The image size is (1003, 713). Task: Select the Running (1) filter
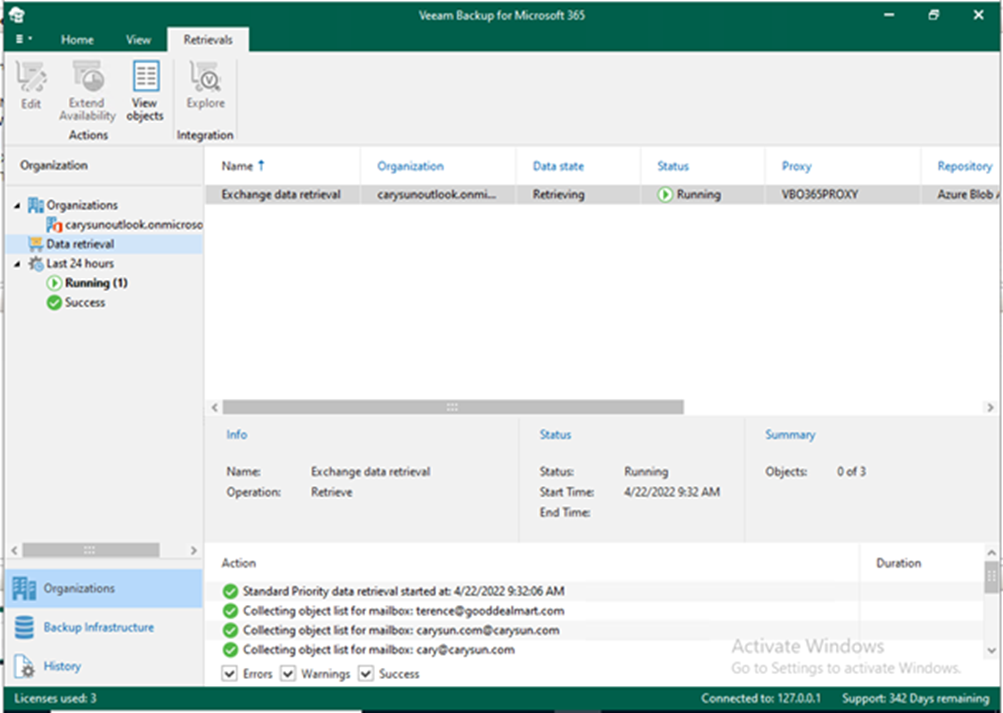click(x=96, y=283)
